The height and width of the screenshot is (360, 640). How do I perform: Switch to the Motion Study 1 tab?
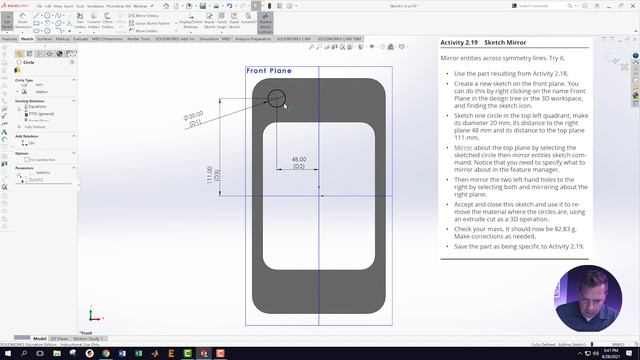point(88,338)
